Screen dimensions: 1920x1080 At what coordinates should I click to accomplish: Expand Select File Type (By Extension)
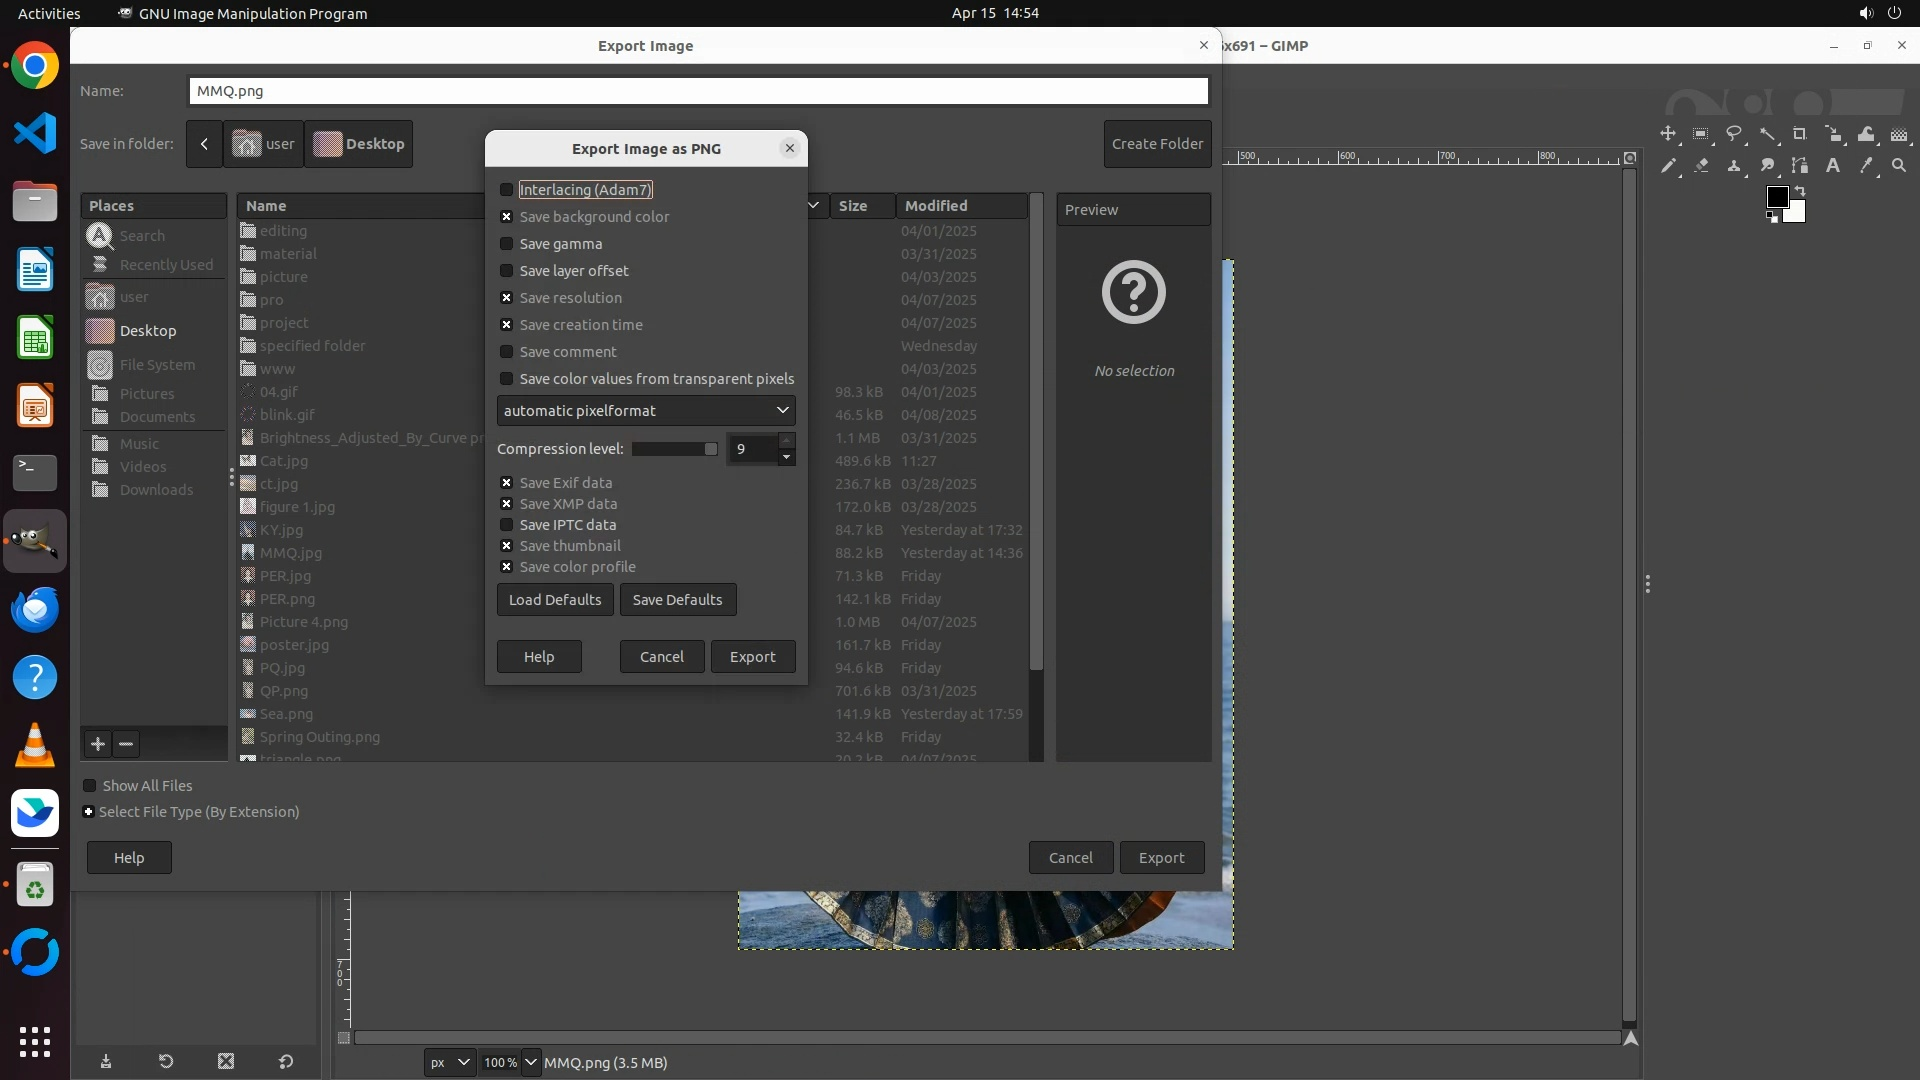89,812
